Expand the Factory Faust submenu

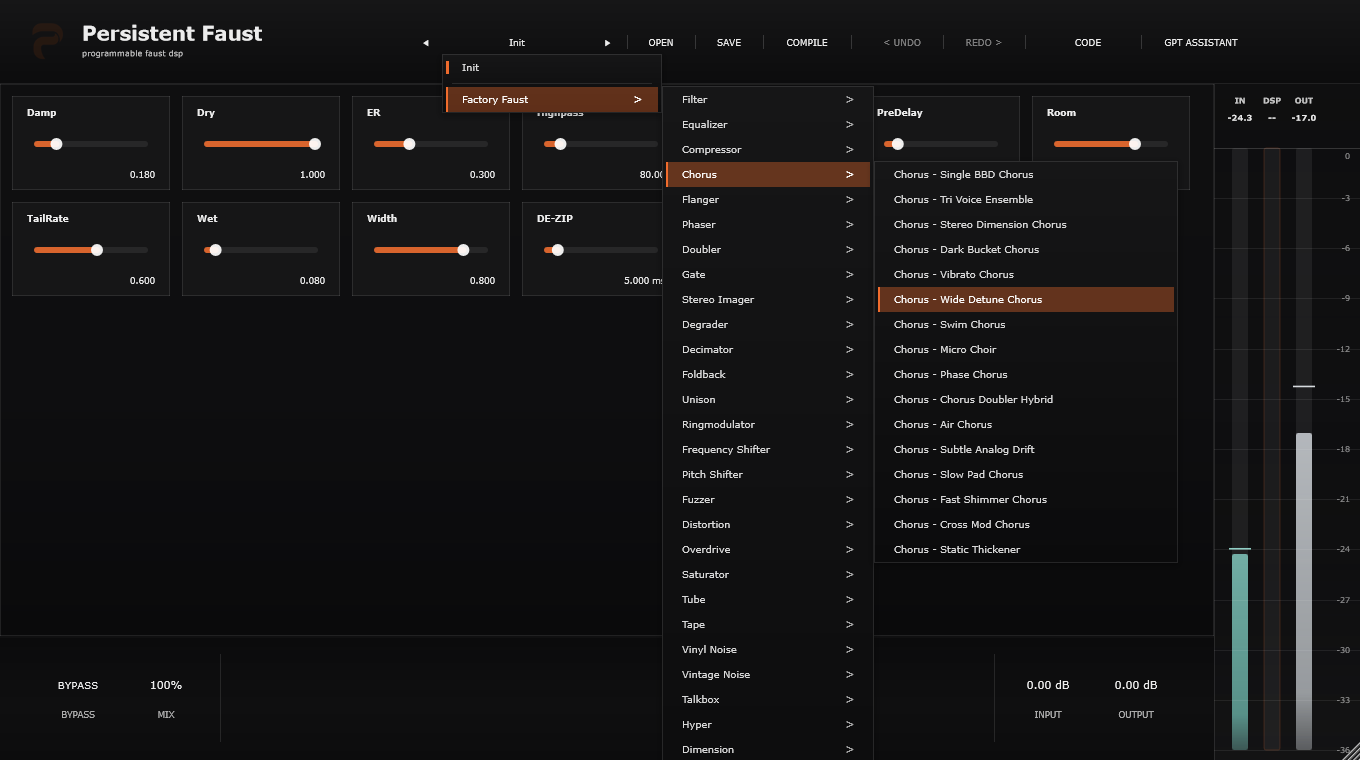(x=552, y=100)
